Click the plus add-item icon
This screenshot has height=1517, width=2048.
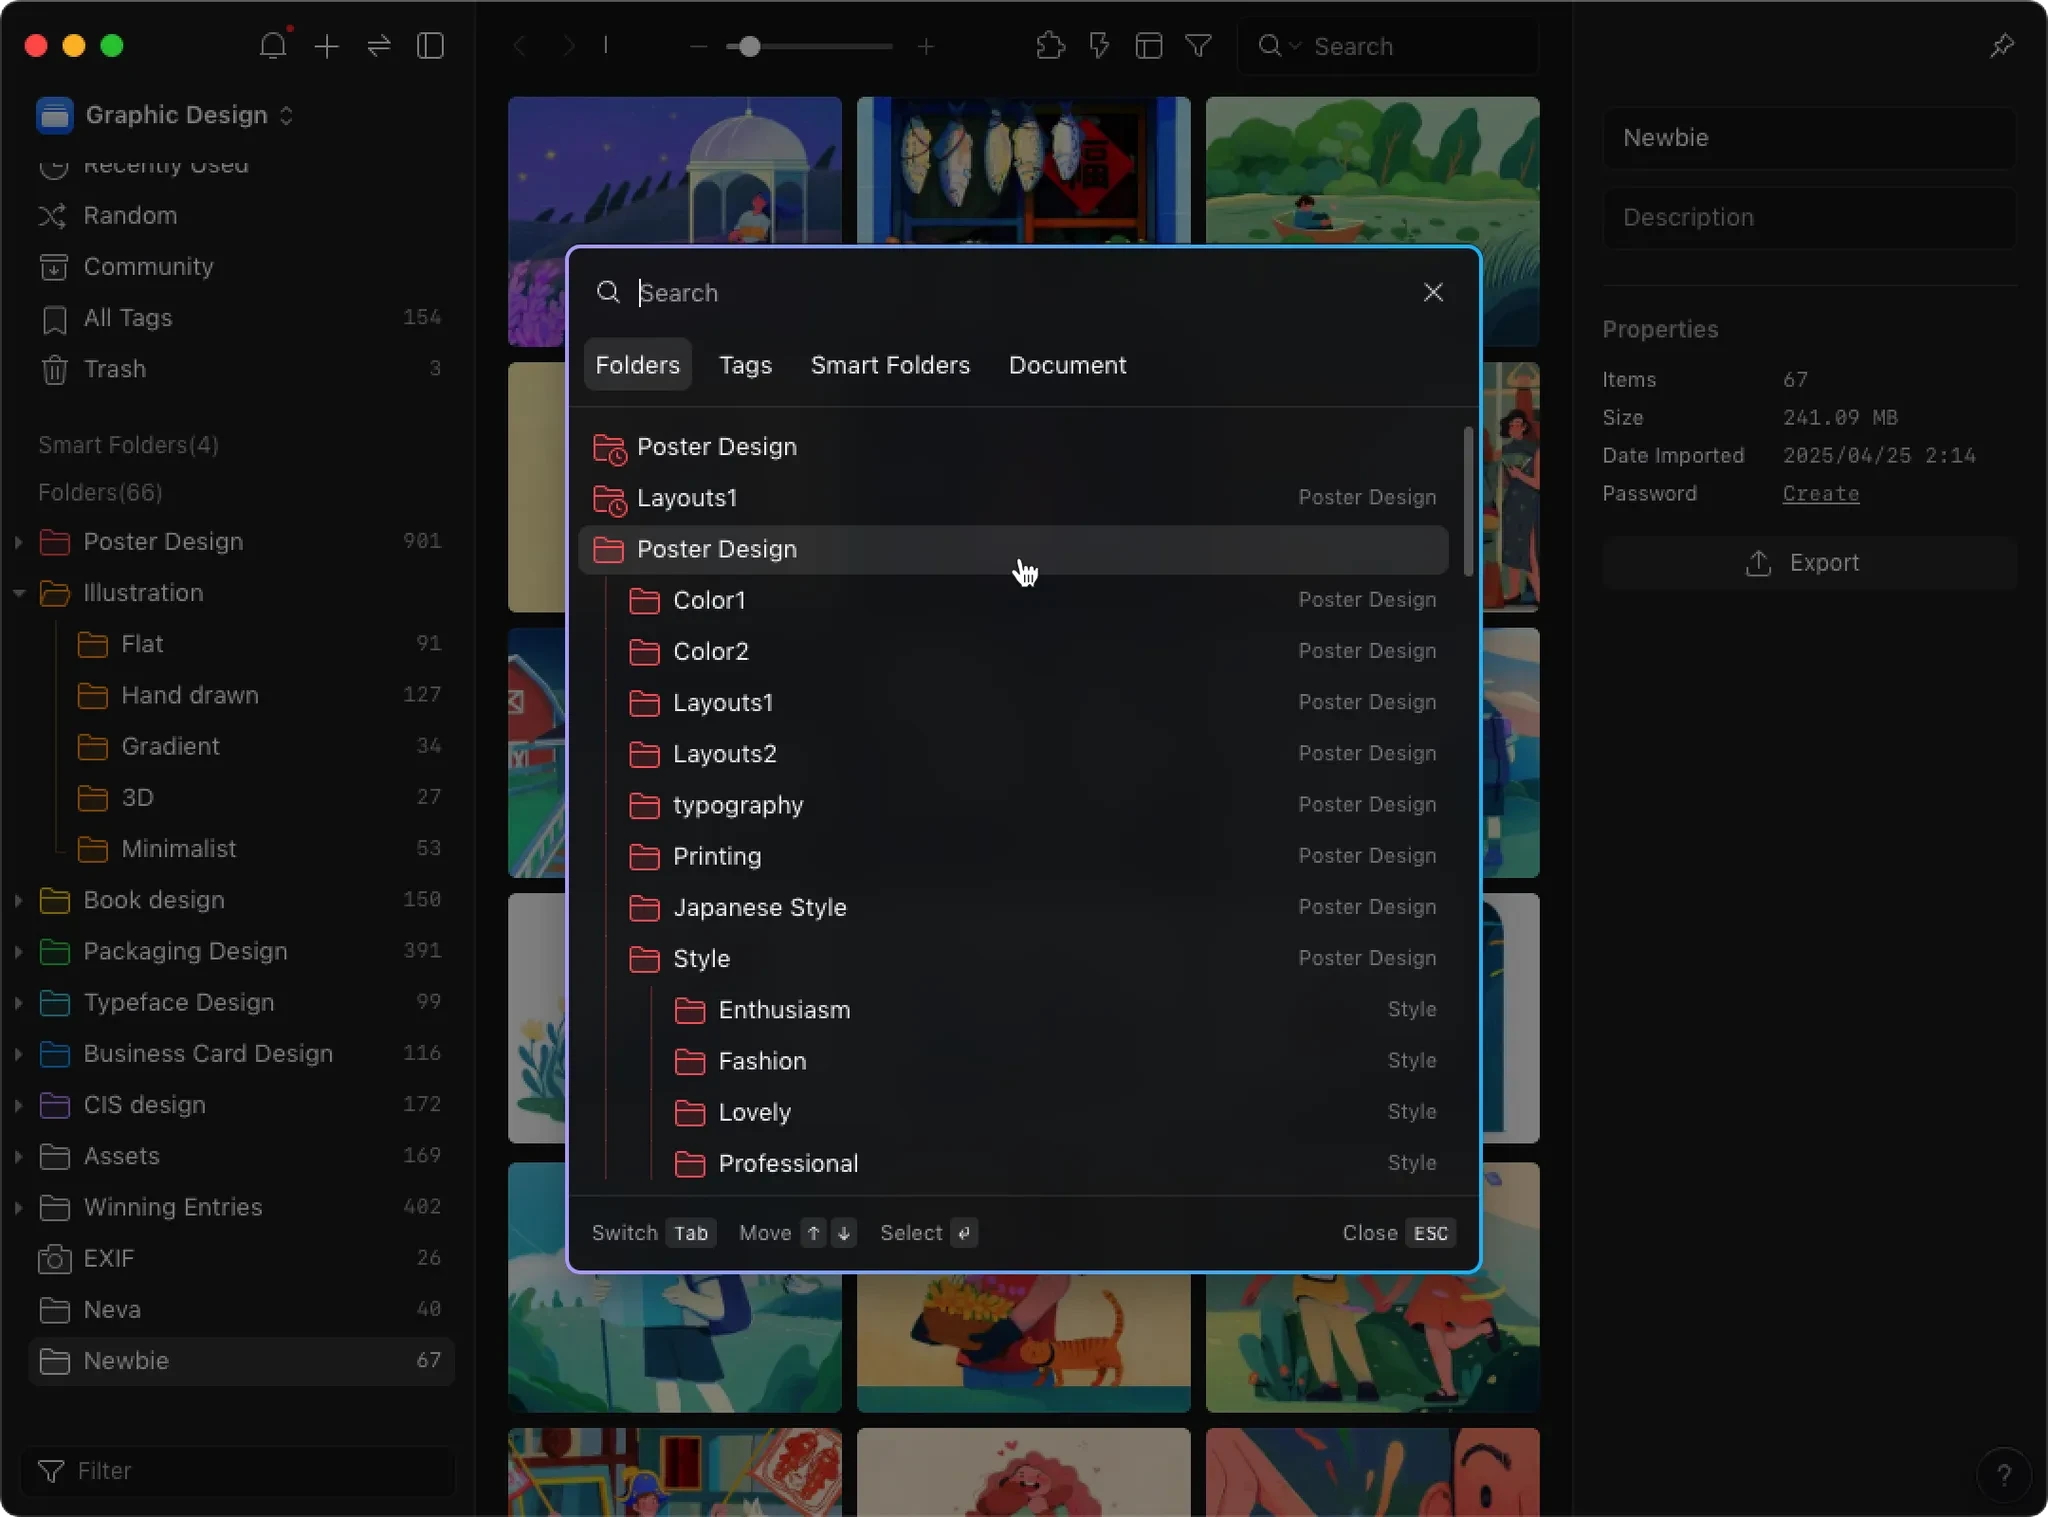[x=326, y=46]
